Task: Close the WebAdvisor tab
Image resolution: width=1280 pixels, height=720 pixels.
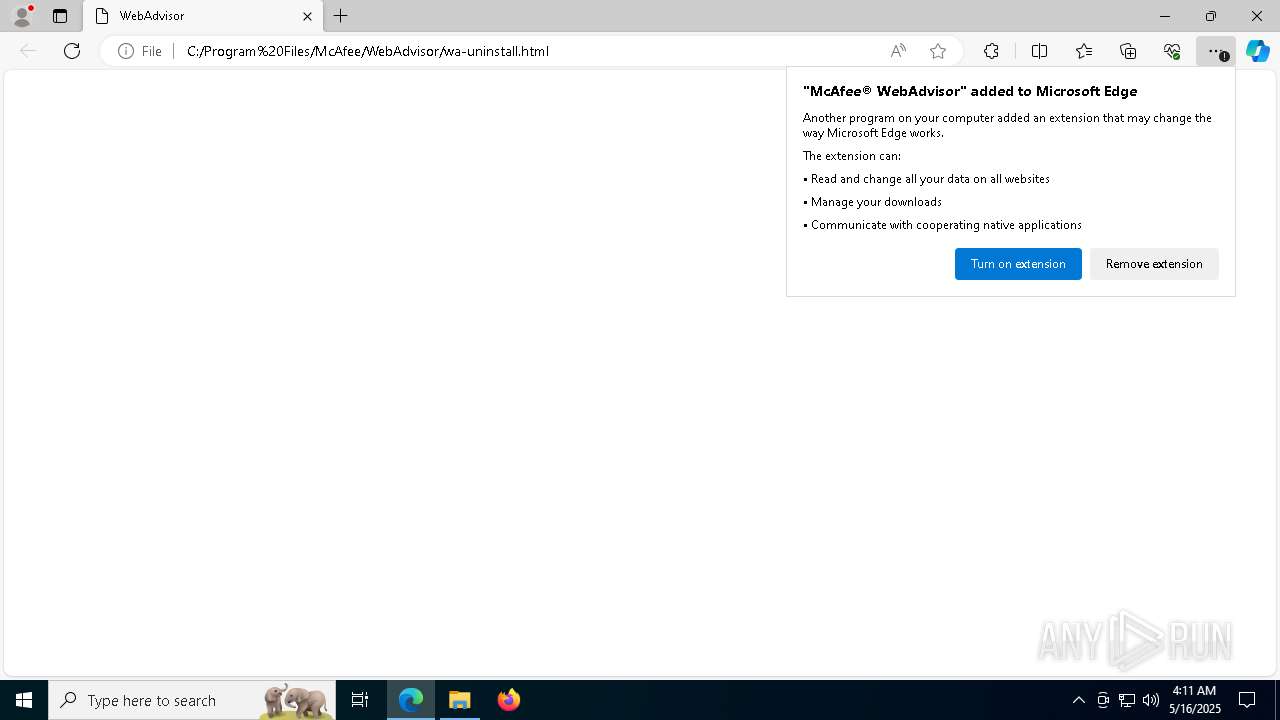Action: click(x=307, y=16)
